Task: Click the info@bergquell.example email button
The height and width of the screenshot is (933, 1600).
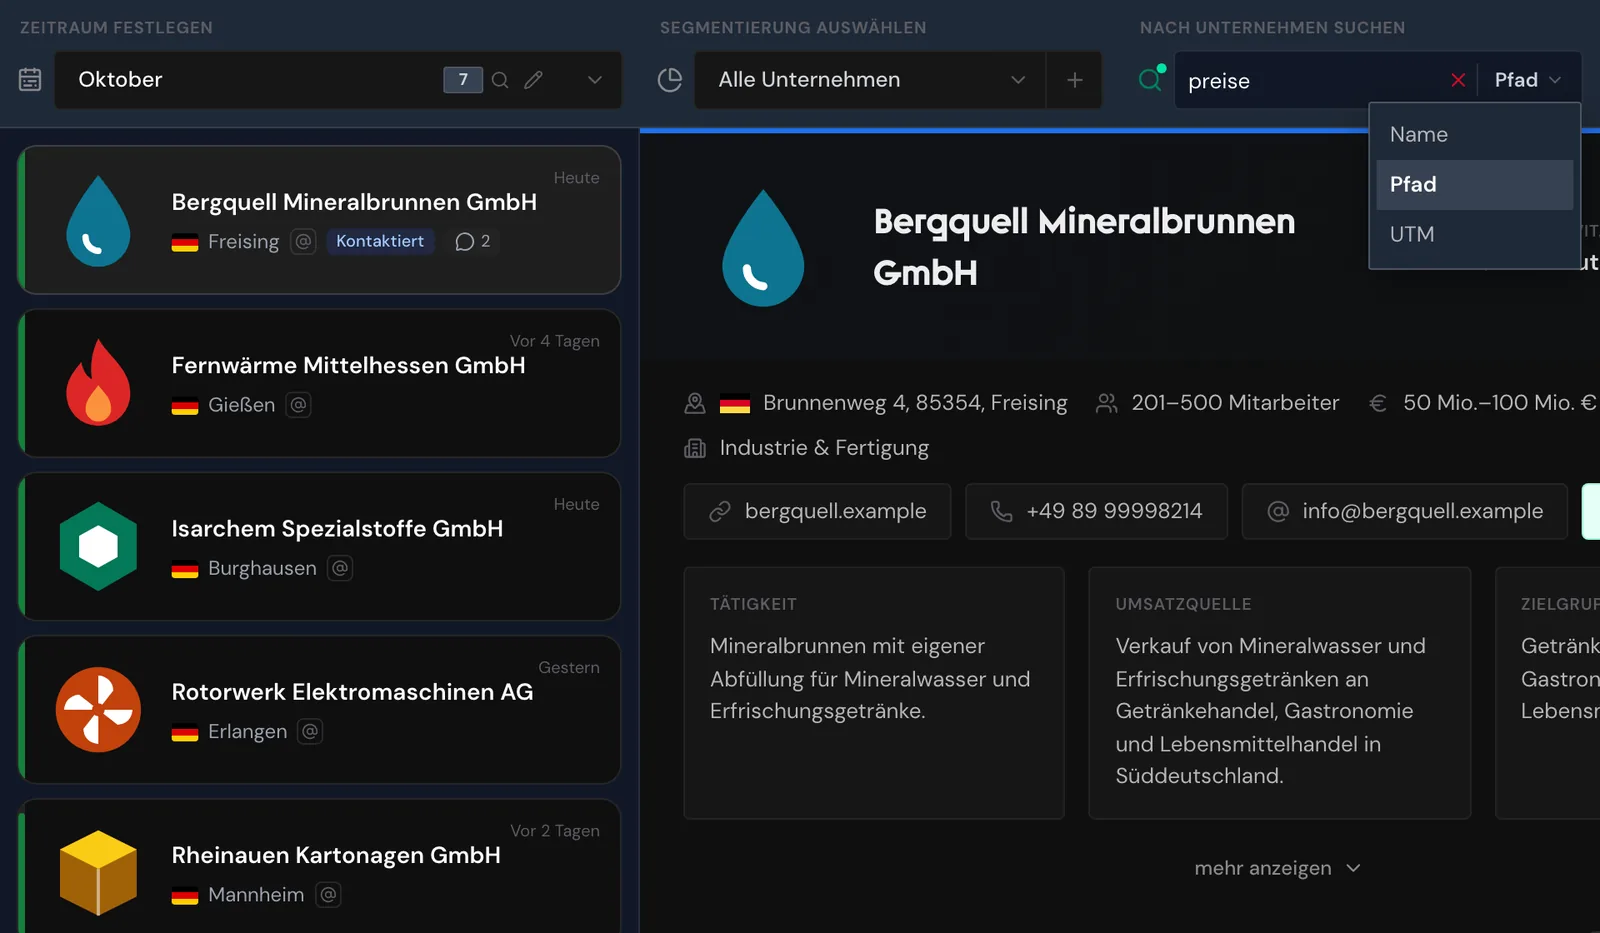Action: 1404,511
